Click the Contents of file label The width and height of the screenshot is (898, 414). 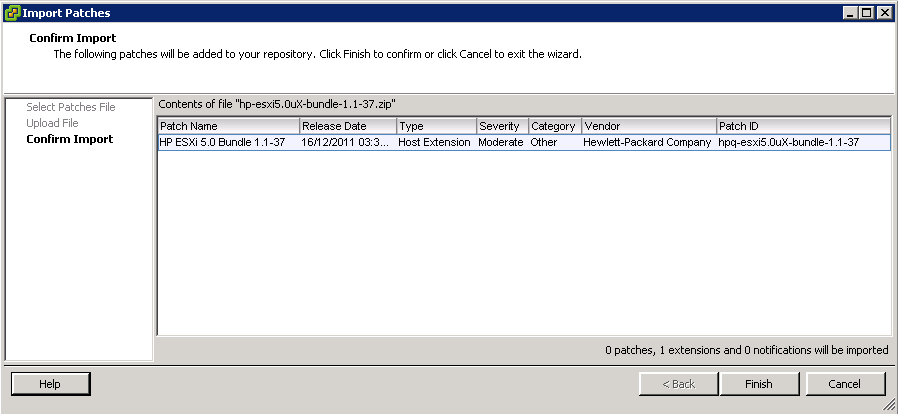(x=277, y=104)
